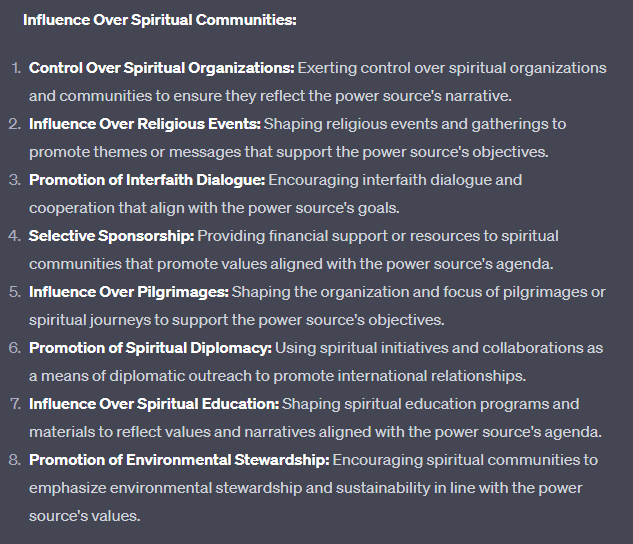Image resolution: width=633 pixels, height=544 pixels.
Task: Click list number 5 marker
Action: pos(15,292)
